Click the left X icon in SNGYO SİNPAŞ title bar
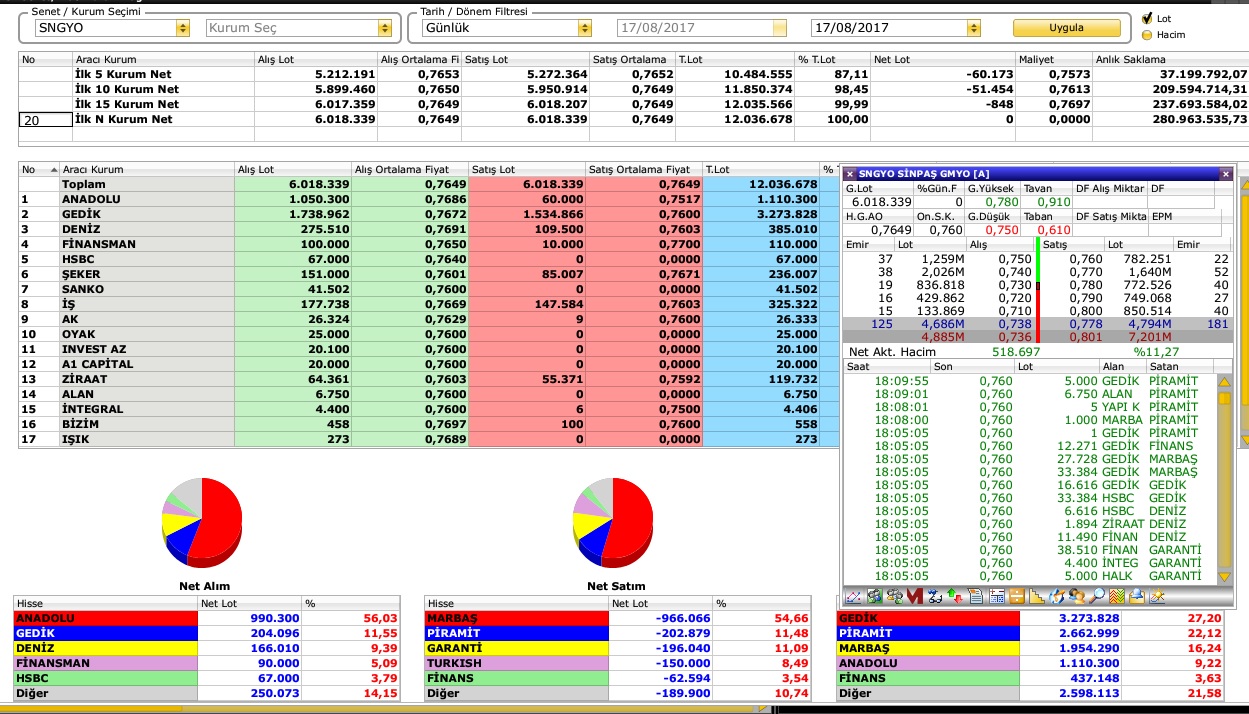 coord(850,174)
